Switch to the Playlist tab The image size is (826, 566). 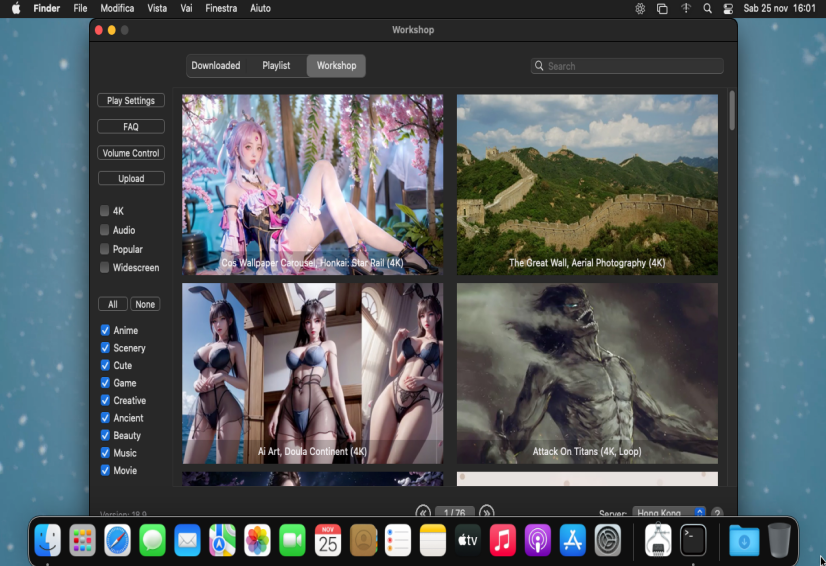pos(276,66)
